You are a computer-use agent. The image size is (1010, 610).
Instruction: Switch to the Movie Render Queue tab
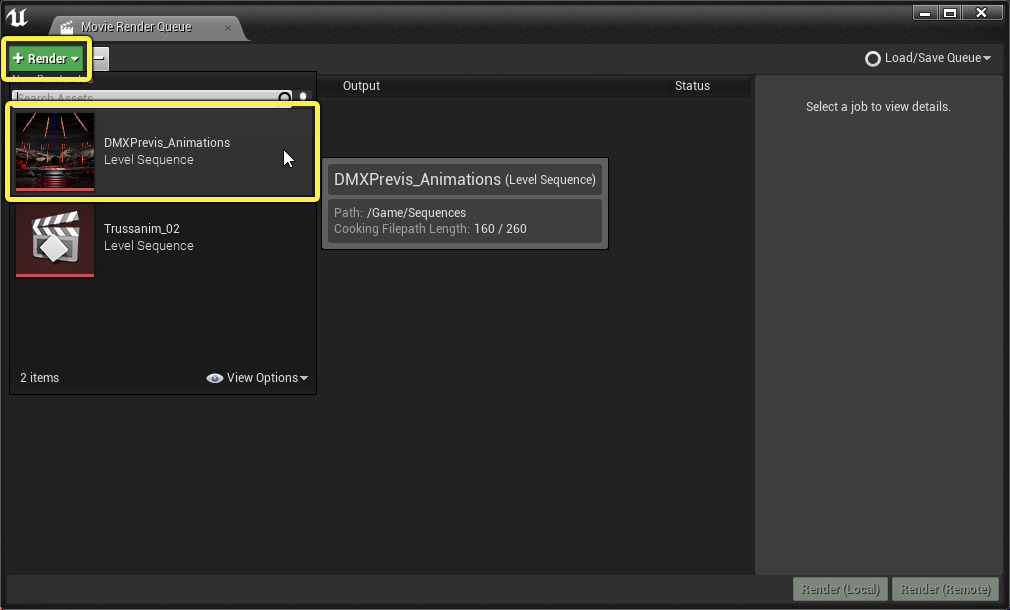pos(140,29)
